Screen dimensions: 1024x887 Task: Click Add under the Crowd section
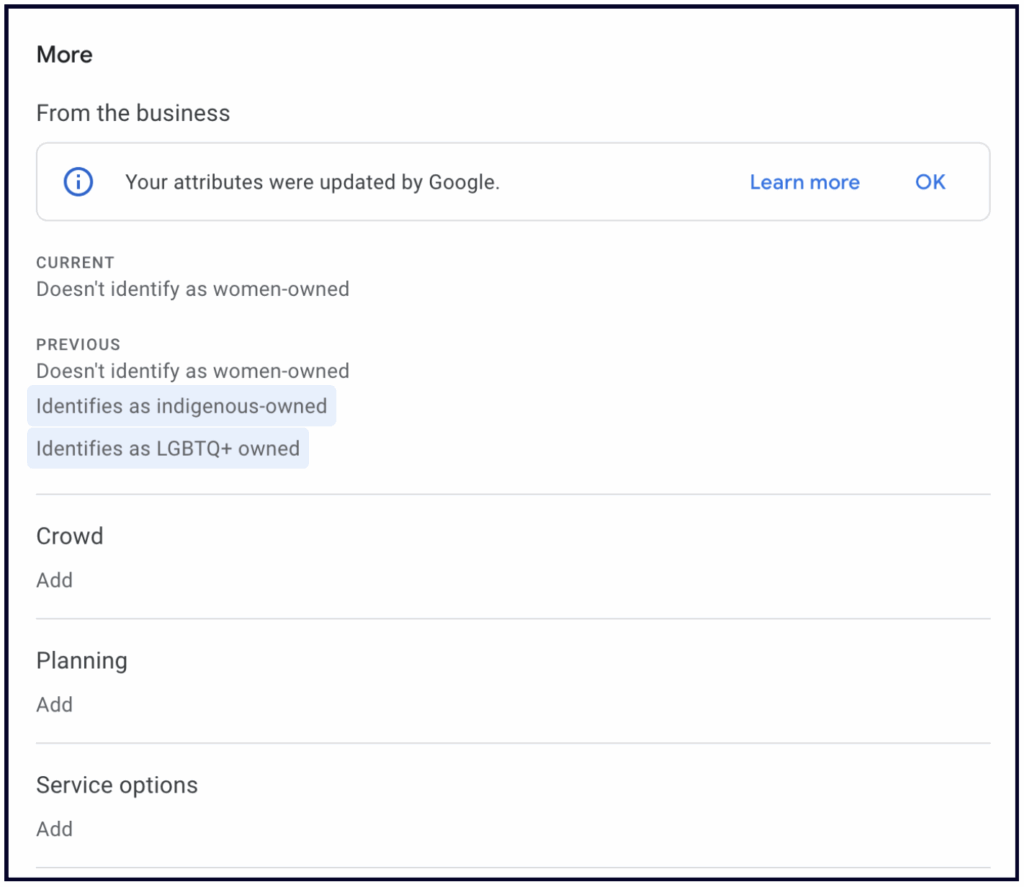click(54, 580)
